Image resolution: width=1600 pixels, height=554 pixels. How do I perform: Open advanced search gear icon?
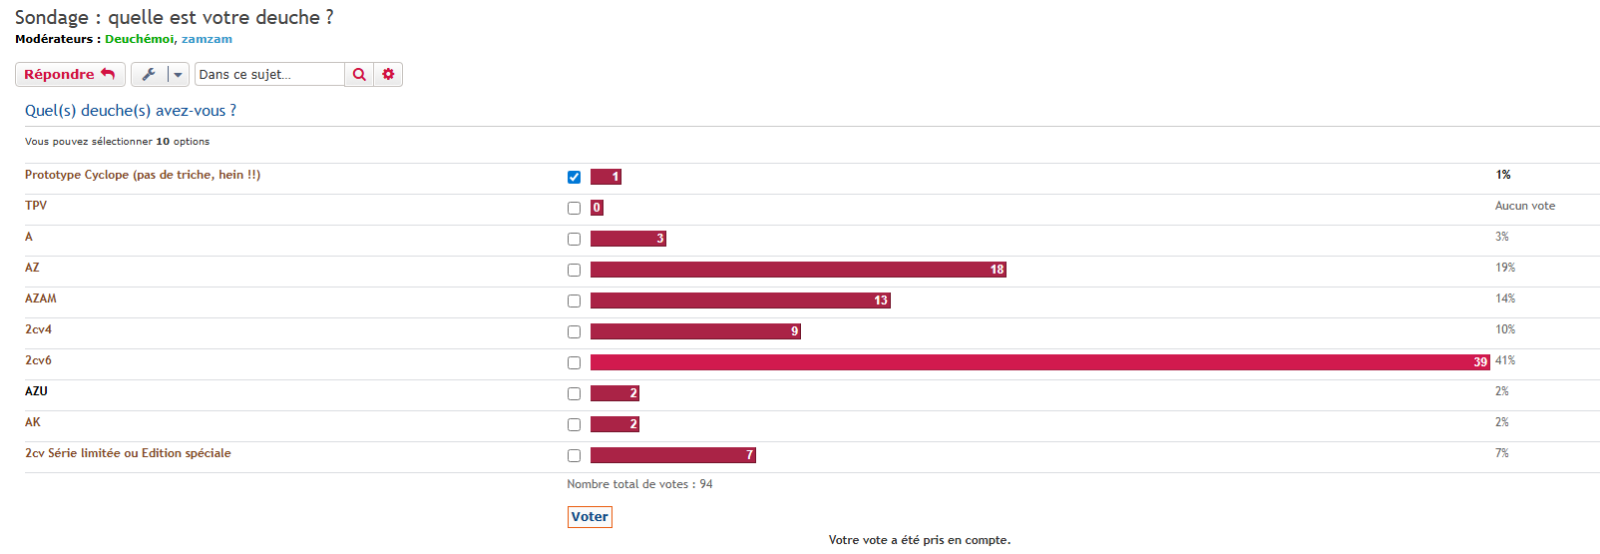[388, 75]
